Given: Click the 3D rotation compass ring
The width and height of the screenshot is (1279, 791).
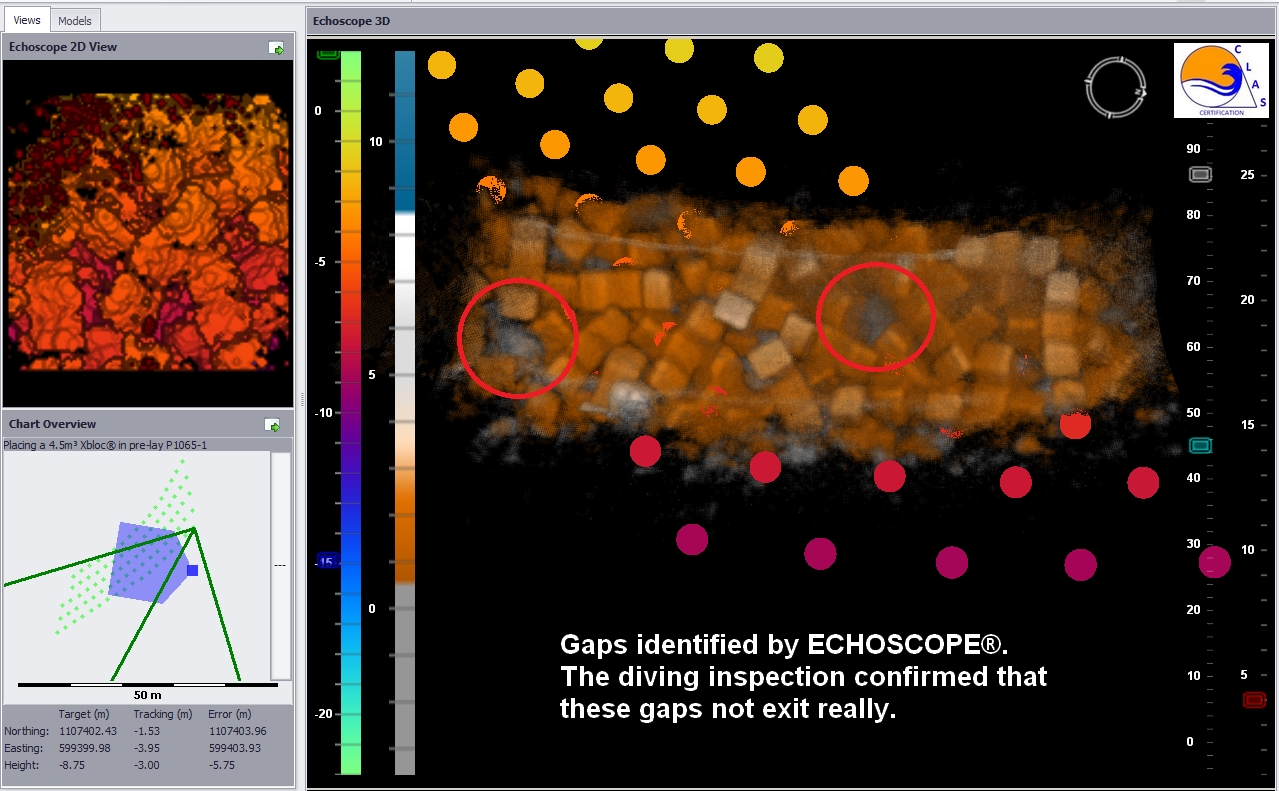Looking at the screenshot, I should coord(1115,88).
